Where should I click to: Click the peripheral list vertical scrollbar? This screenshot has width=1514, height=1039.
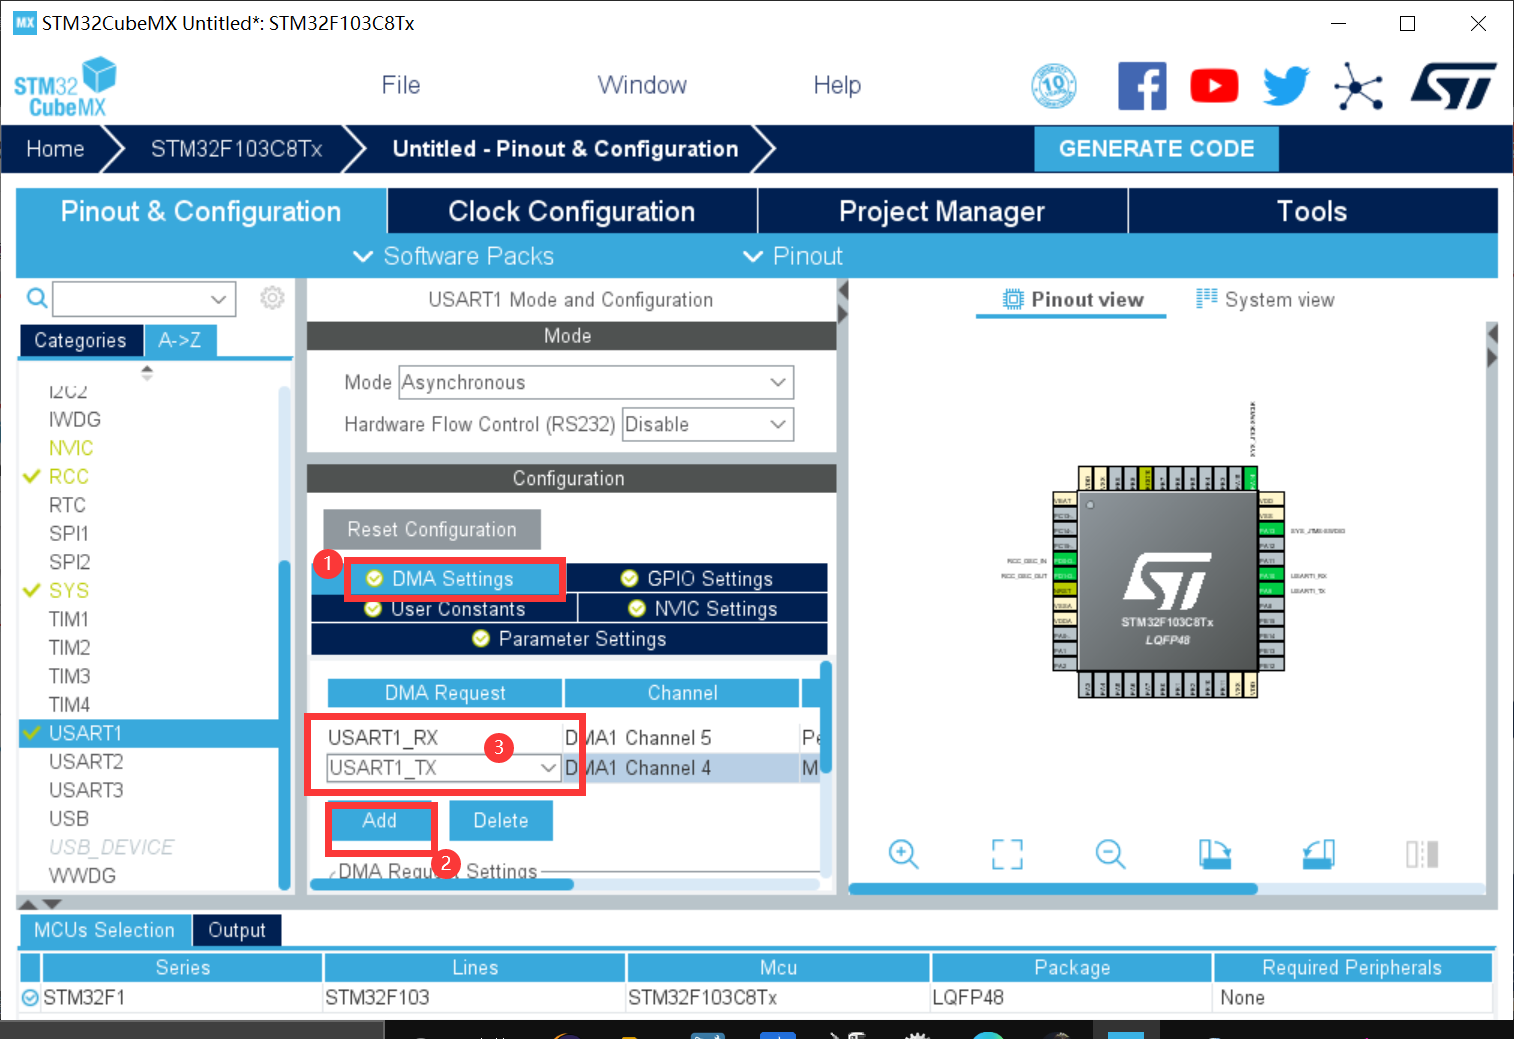point(284,725)
